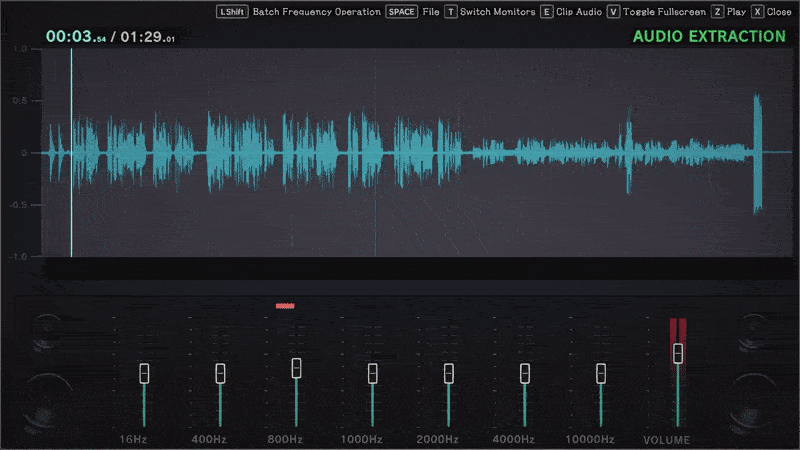Click the VOLUME slider handle

coord(678,354)
